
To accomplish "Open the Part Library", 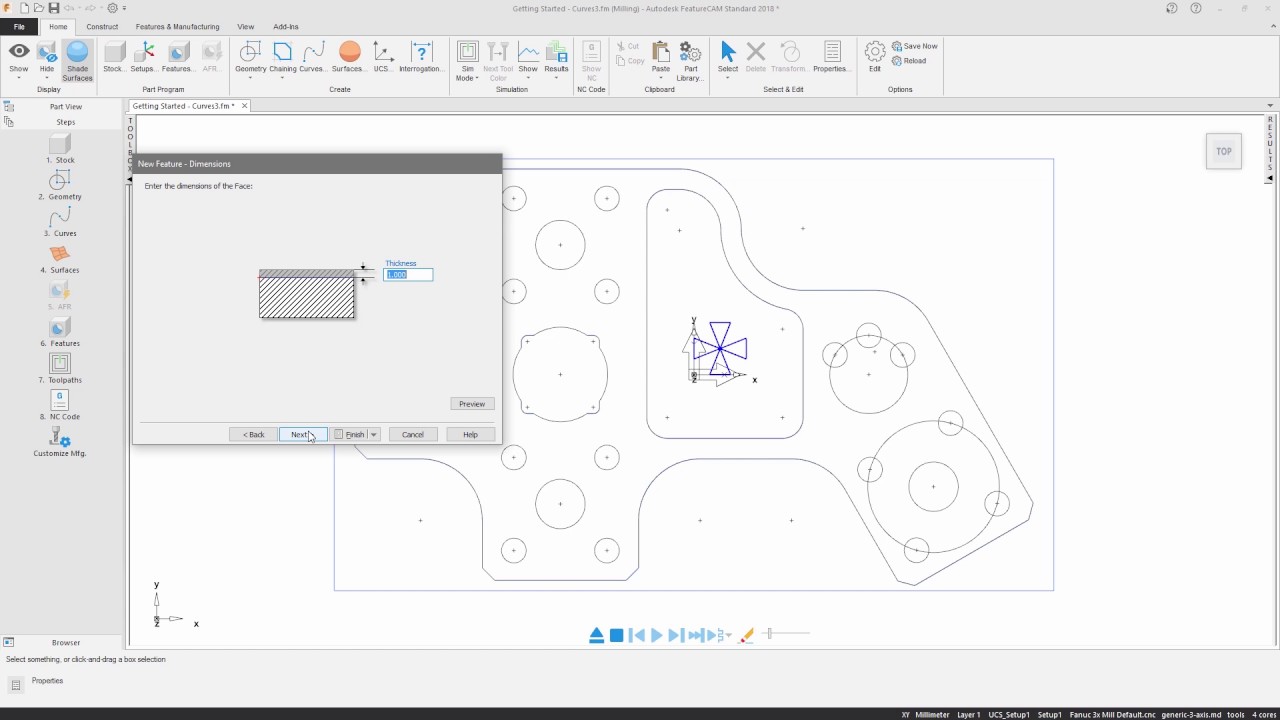I will (690, 60).
